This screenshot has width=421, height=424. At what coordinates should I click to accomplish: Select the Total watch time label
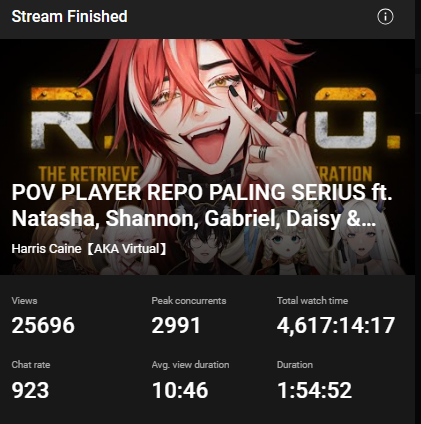point(312,301)
